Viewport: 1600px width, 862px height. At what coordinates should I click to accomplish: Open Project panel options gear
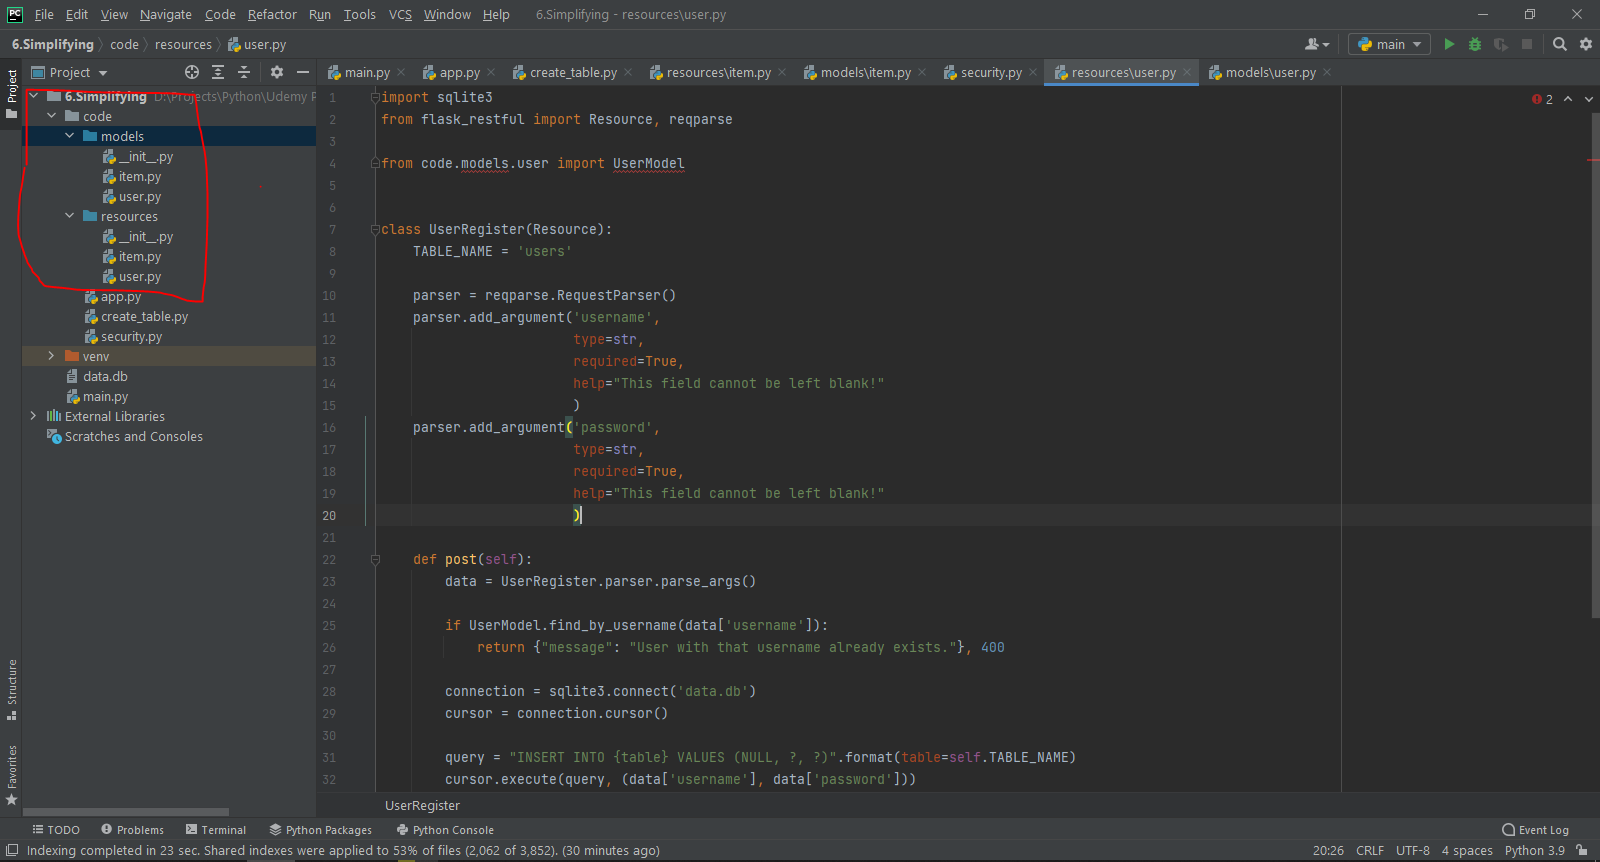tap(277, 72)
